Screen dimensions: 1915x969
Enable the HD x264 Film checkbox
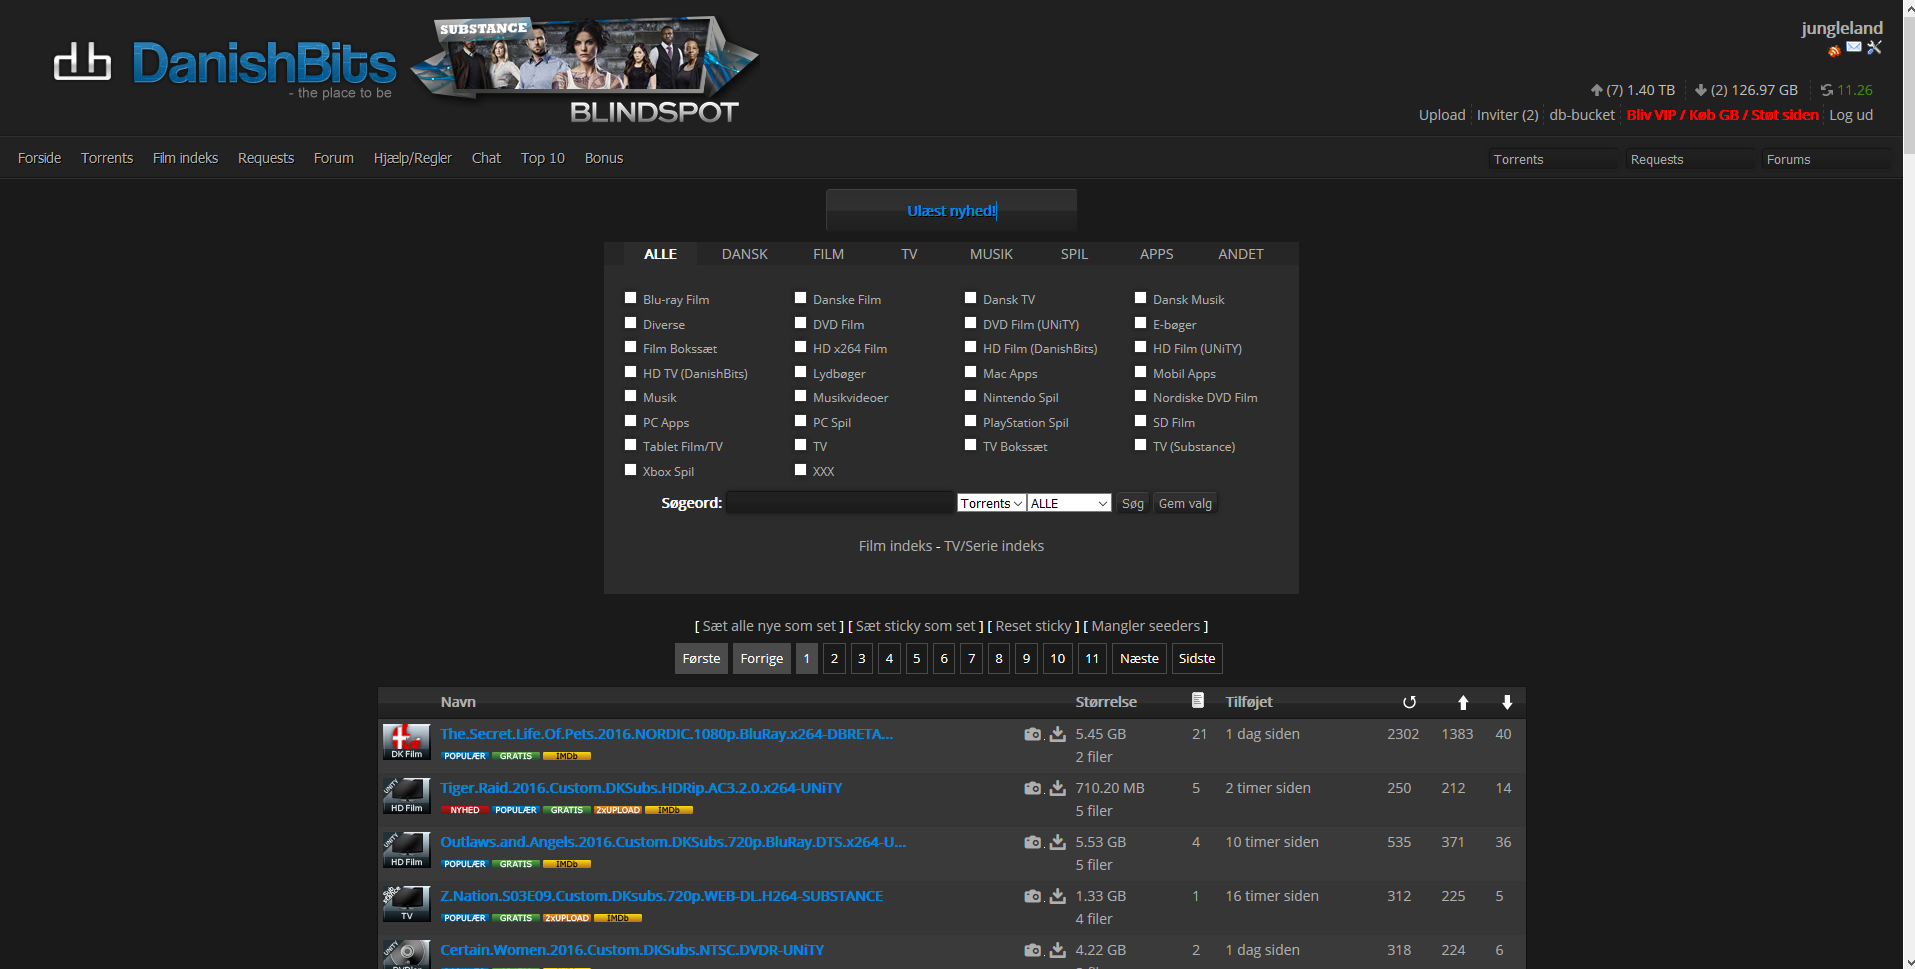[800, 347]
